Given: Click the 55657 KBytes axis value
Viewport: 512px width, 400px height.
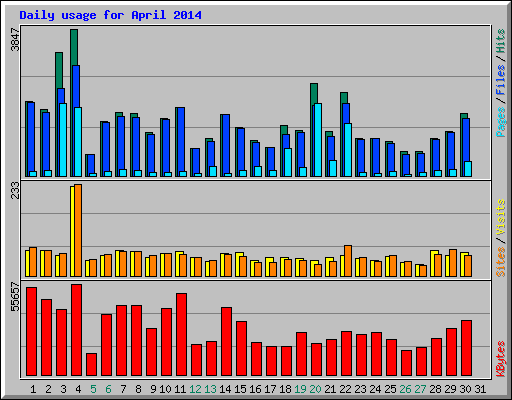Looking at the screenshot, I should (15, 296).
